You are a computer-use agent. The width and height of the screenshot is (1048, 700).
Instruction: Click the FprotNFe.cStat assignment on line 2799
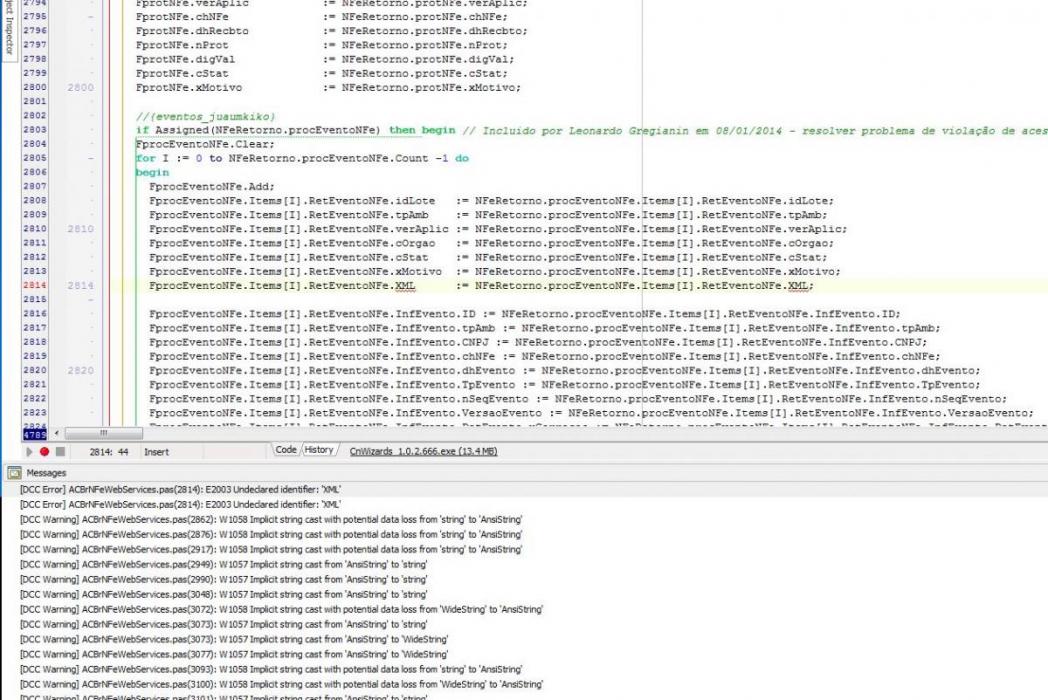click(x=321, y=74)
